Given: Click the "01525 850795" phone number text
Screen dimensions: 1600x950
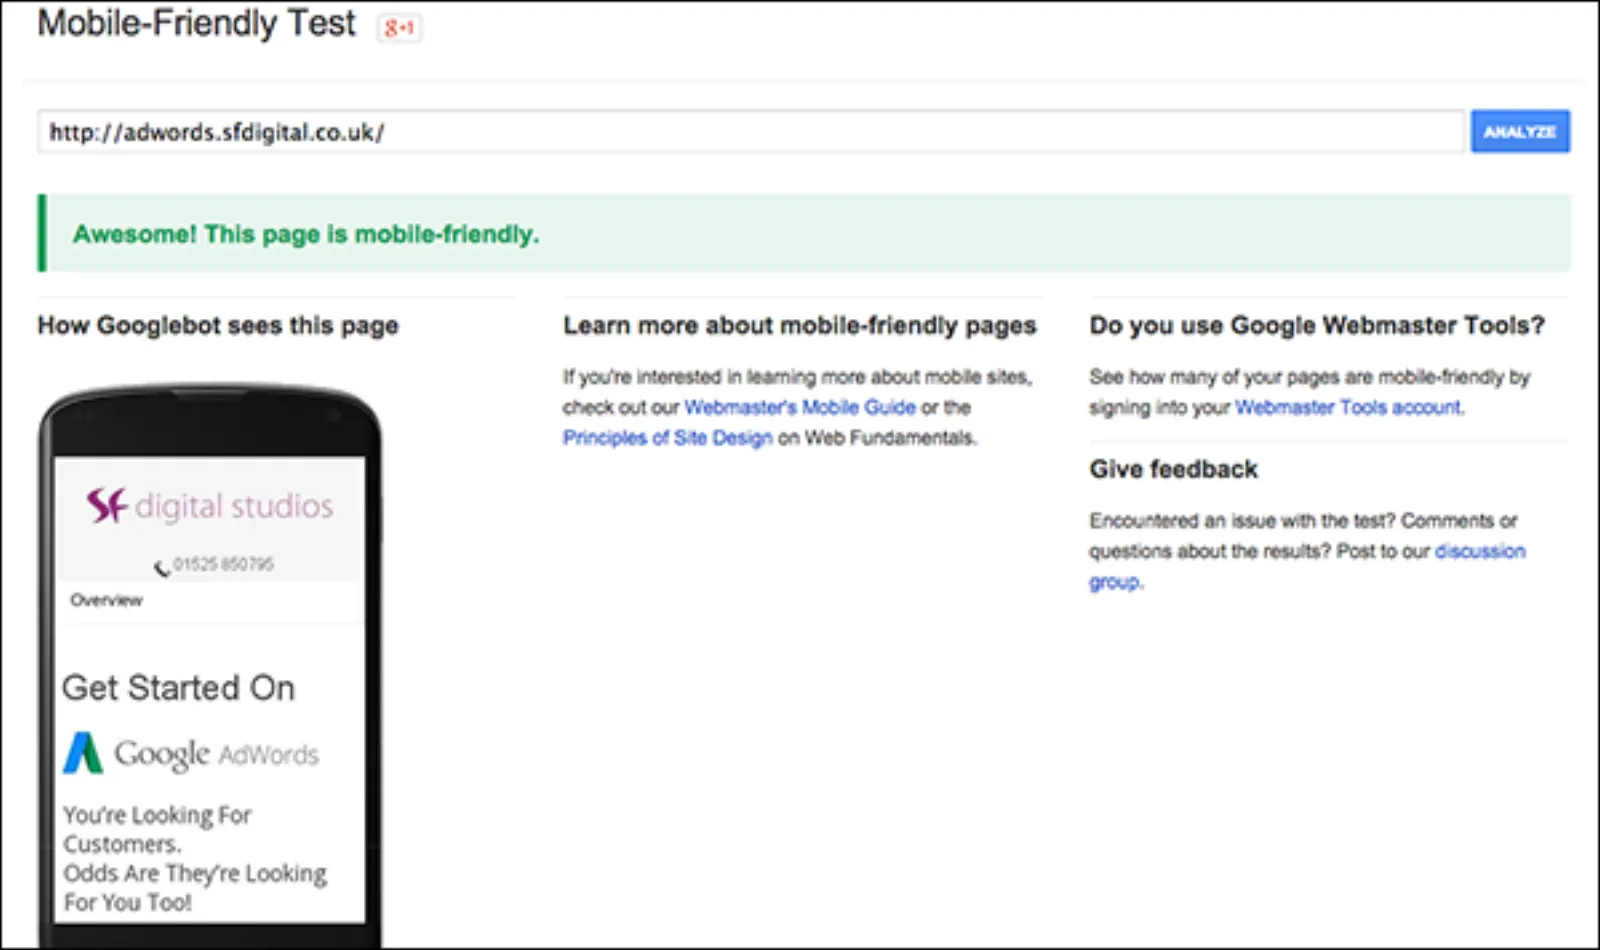Looking at the screenshot, I should (x=223, y=564).
